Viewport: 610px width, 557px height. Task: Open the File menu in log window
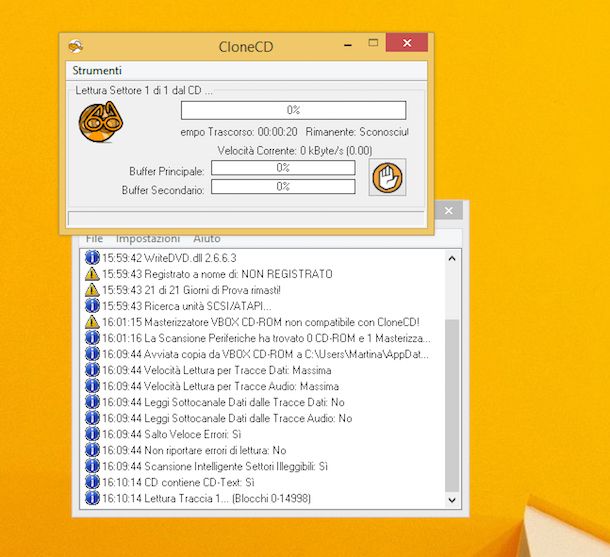pyautogui.click(x=94, y=238)
